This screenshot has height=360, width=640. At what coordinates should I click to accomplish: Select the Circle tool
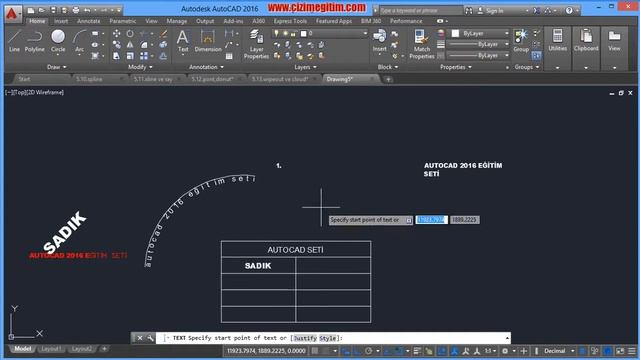click(58, 41)
